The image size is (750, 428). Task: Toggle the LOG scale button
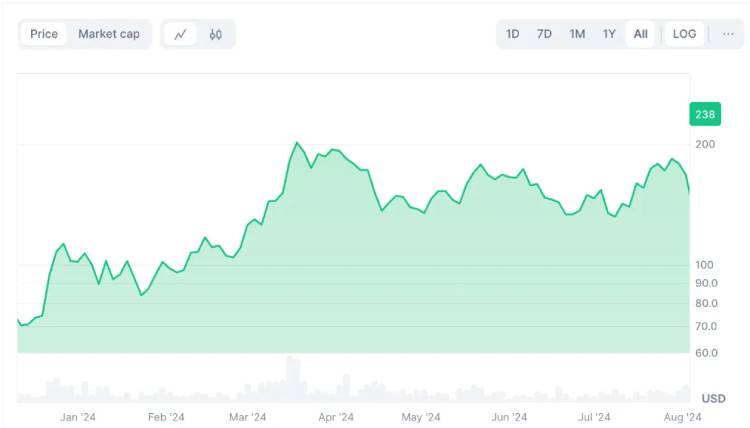(684, 34)
